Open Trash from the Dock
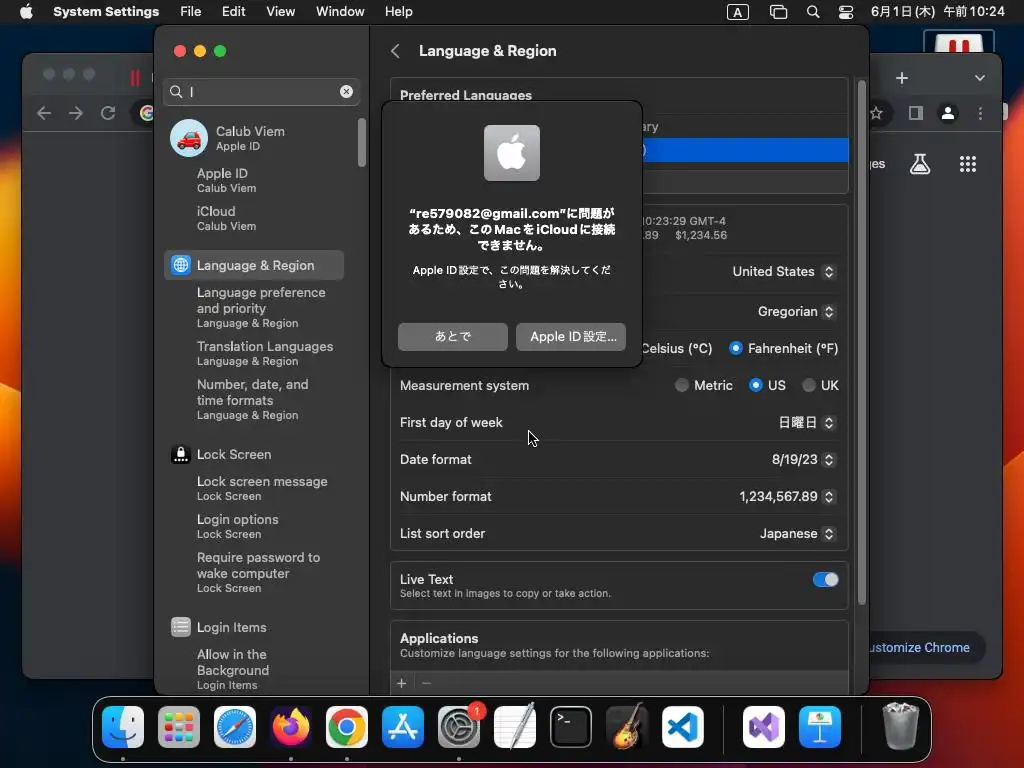 pyautogui.click(x=901, y=727)
